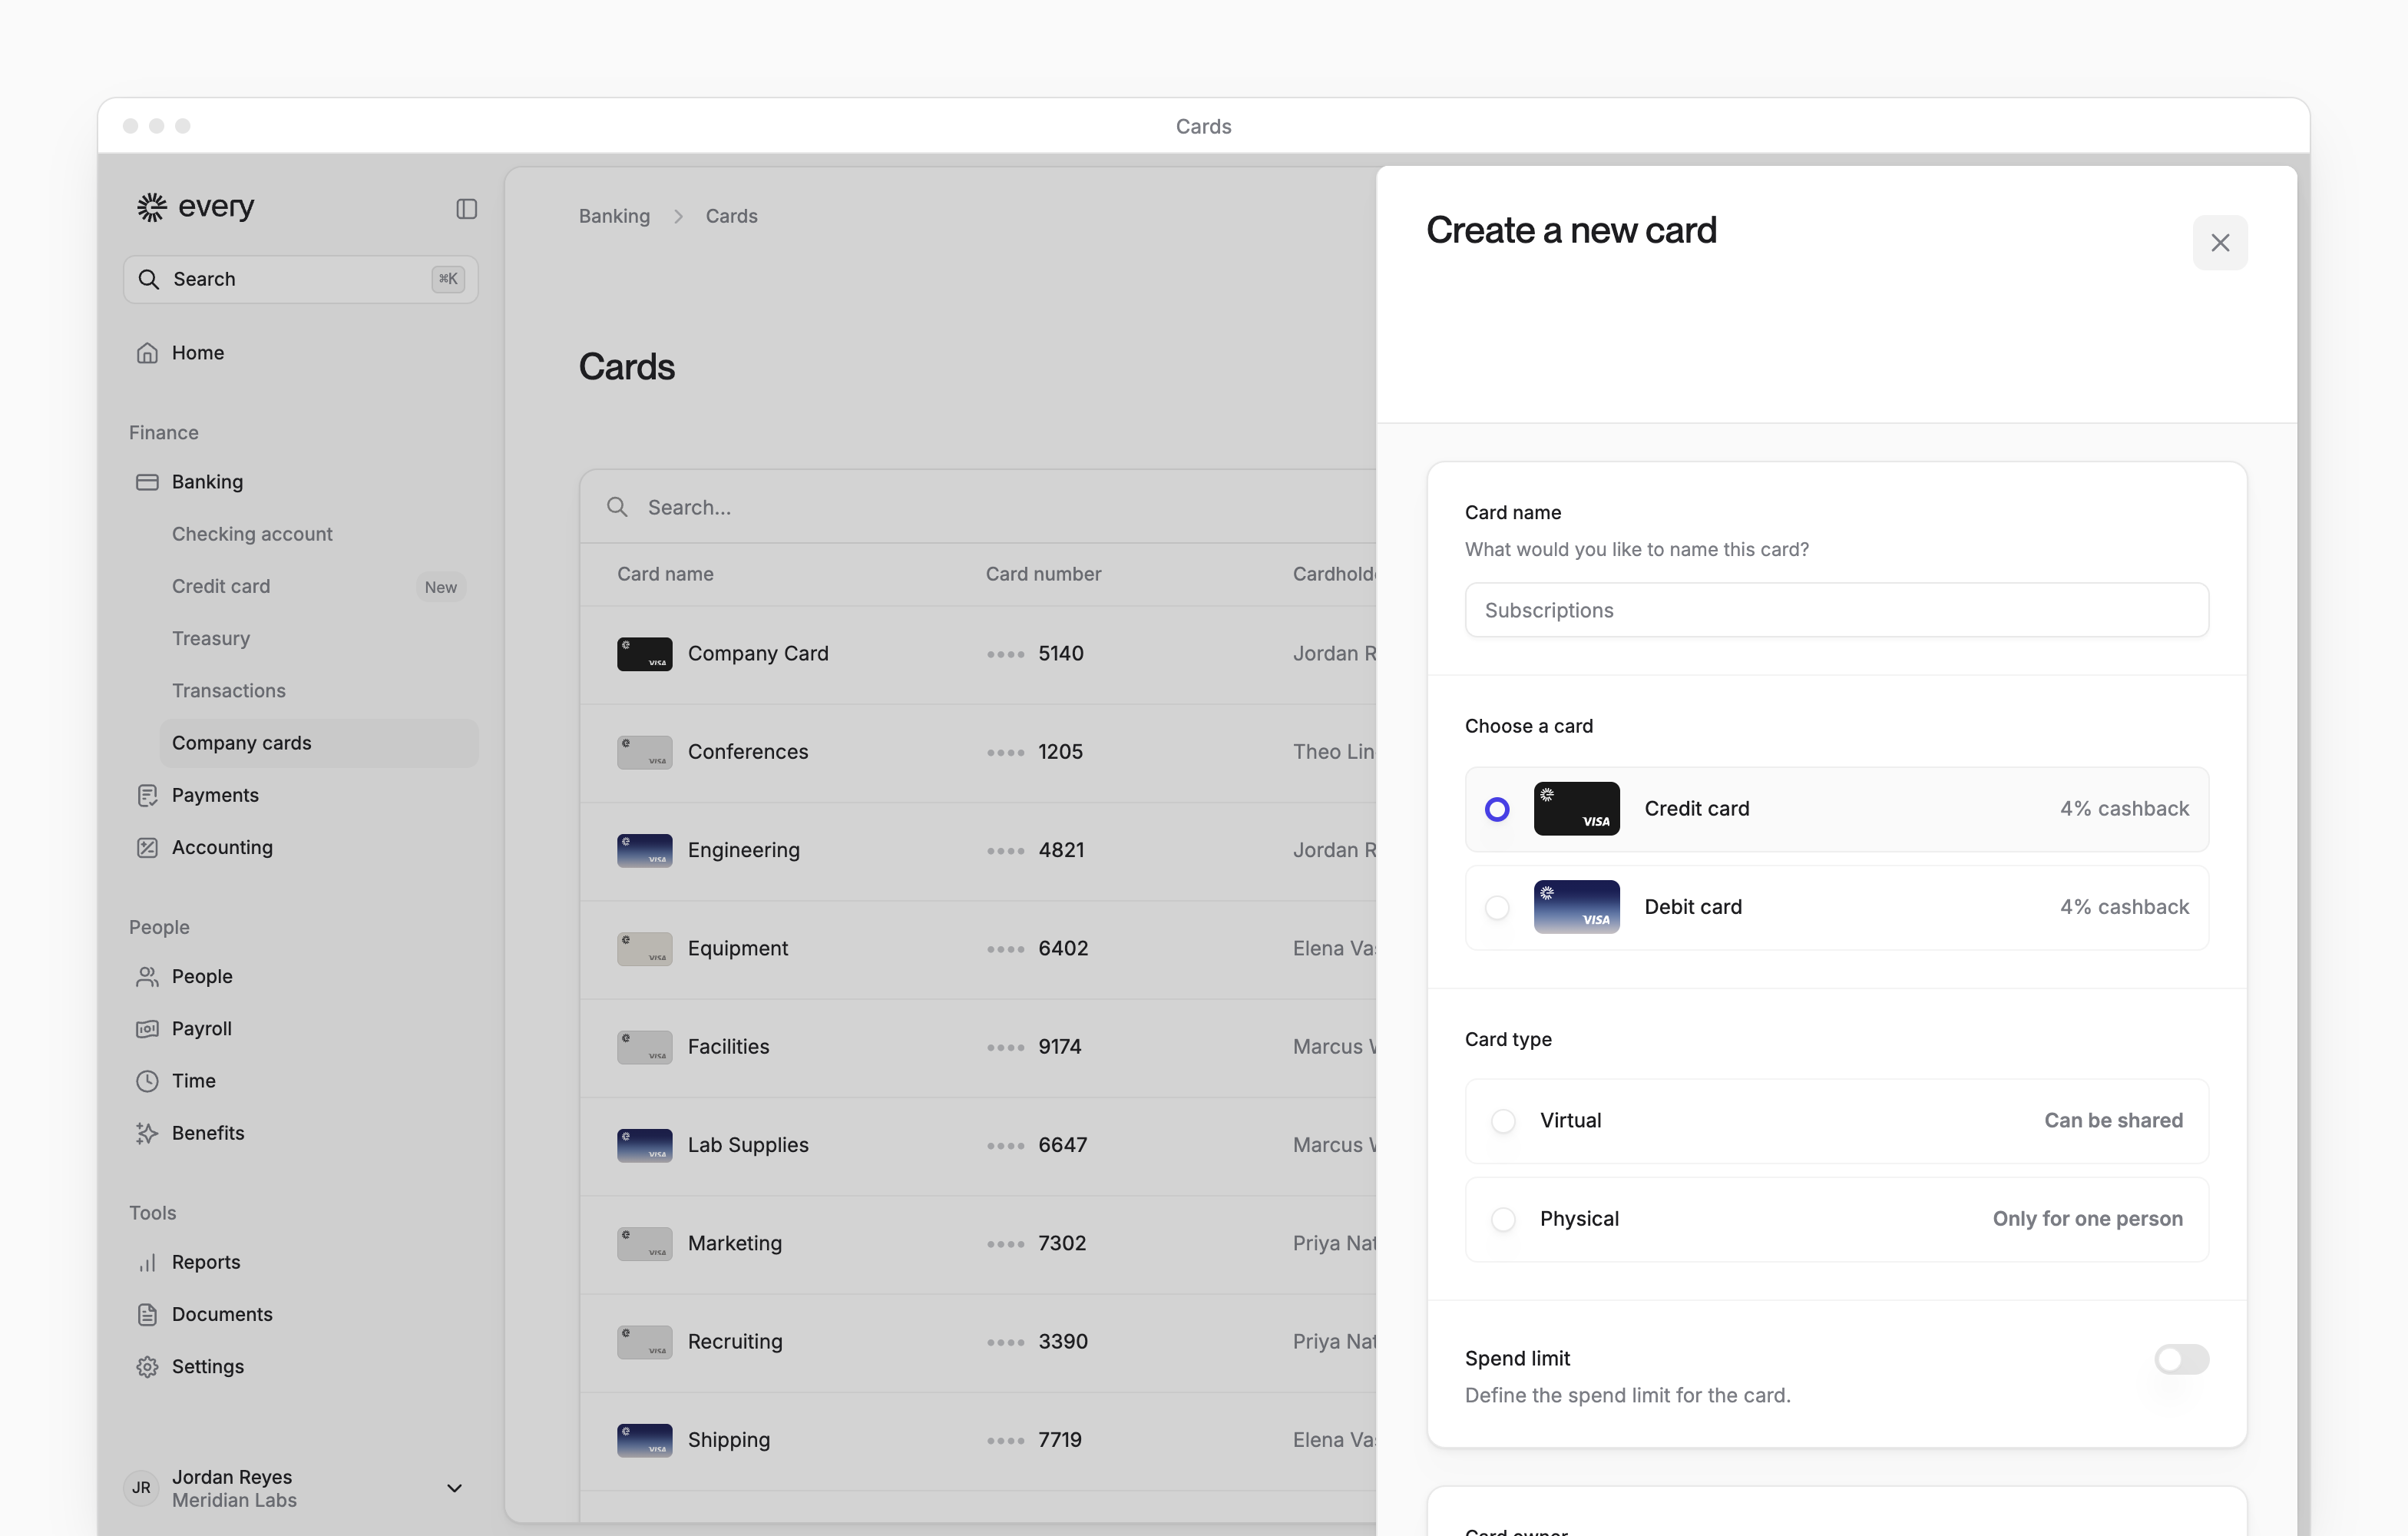Viewport: 2408px width, 1536px height.
Task: Click the Settings gear icon
Action: tap(147, 1366)
